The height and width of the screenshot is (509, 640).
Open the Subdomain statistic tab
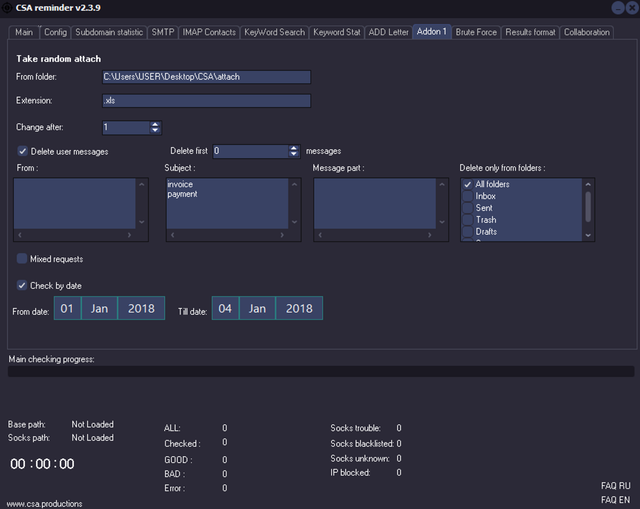109,32
